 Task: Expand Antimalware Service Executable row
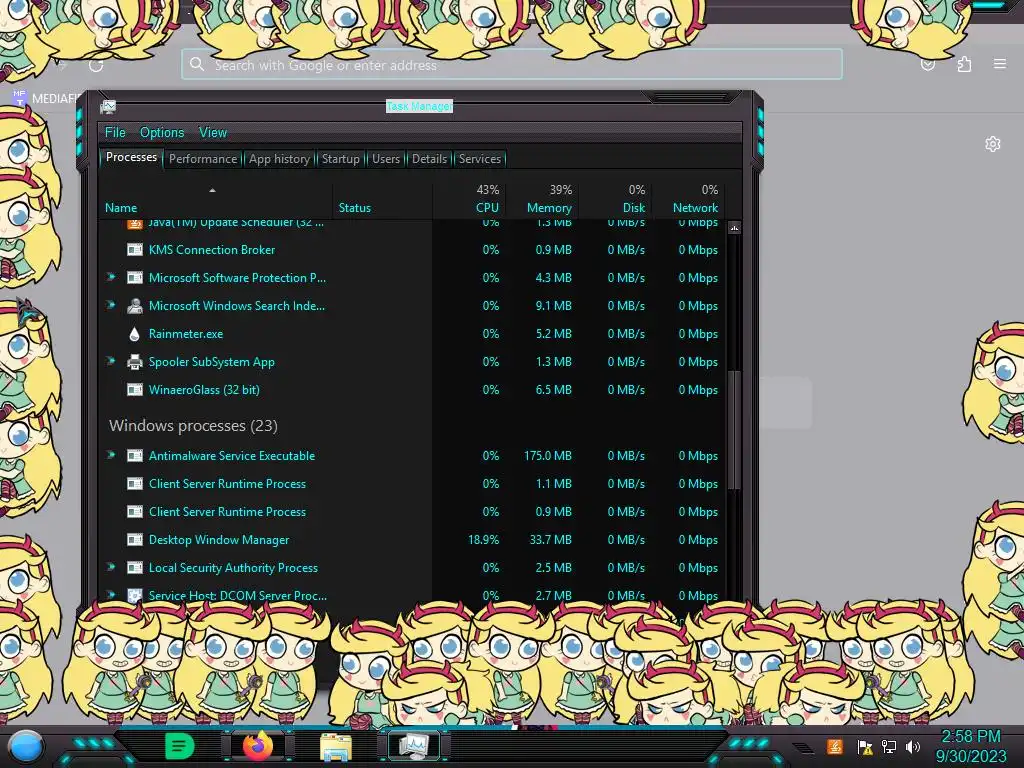pos(112,455)
